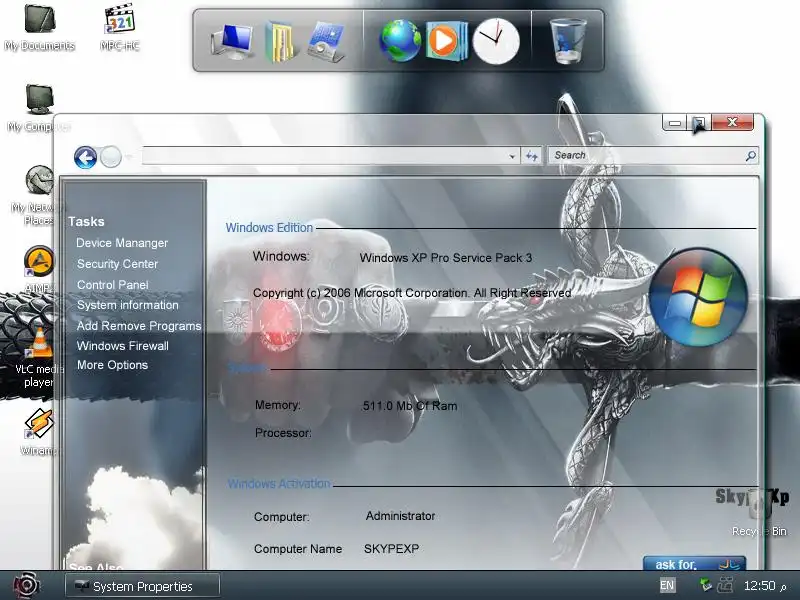800x600 pixels.
Task: Open the My Computer dock icon
Action: pos(233,41)
